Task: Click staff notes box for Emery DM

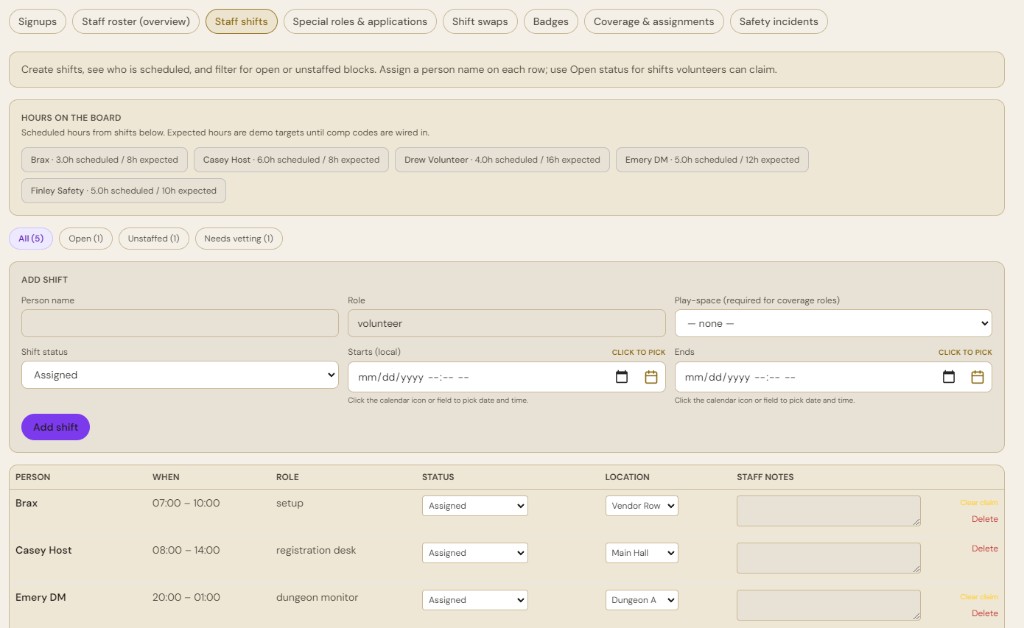Action: pos(829,604)
